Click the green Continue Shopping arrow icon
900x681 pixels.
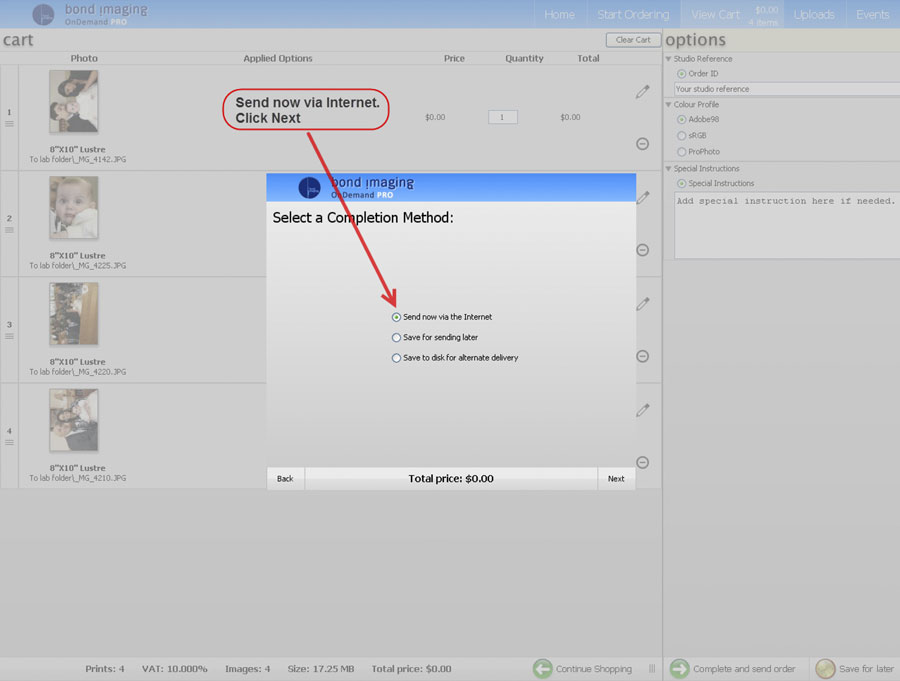pyautogui.click(x=542, y=669)
